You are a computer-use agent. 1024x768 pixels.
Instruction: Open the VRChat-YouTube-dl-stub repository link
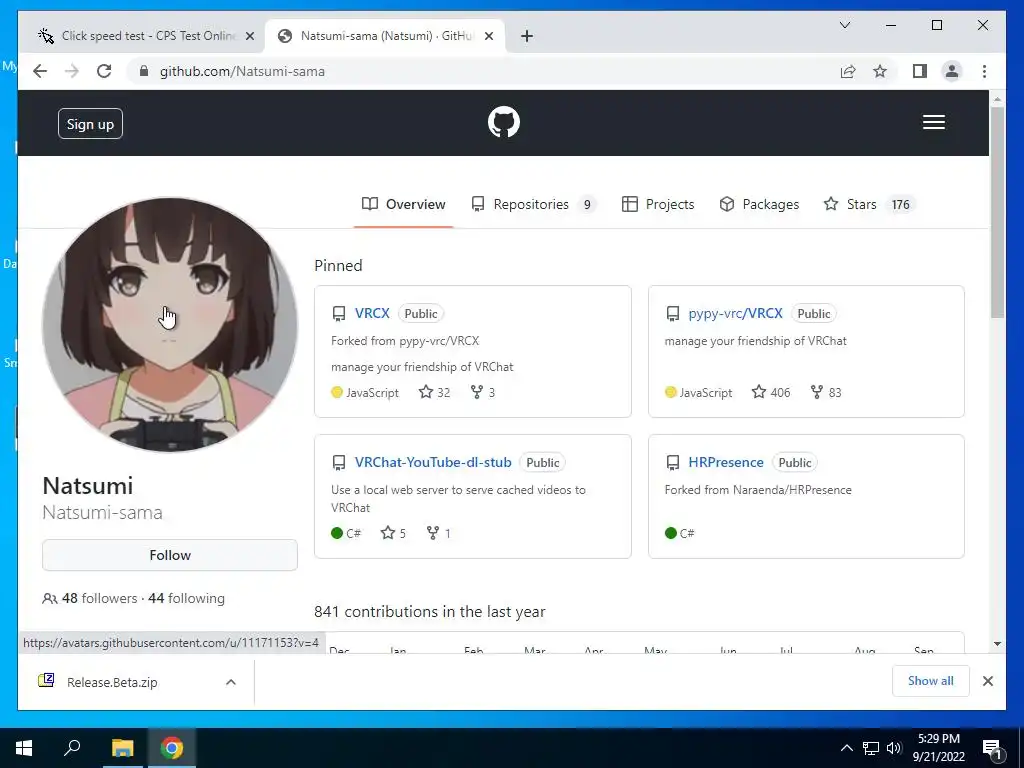[x=433, y=462]
